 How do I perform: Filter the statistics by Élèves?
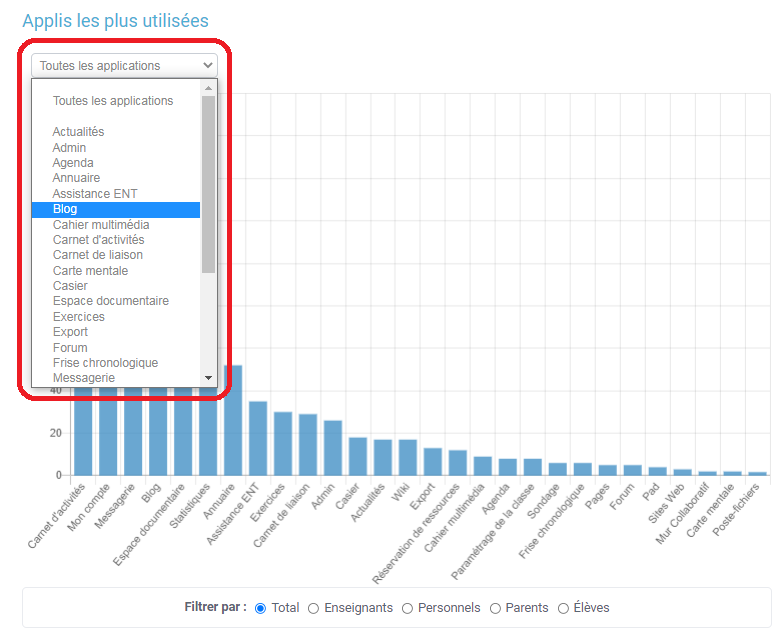coord(563,608)
